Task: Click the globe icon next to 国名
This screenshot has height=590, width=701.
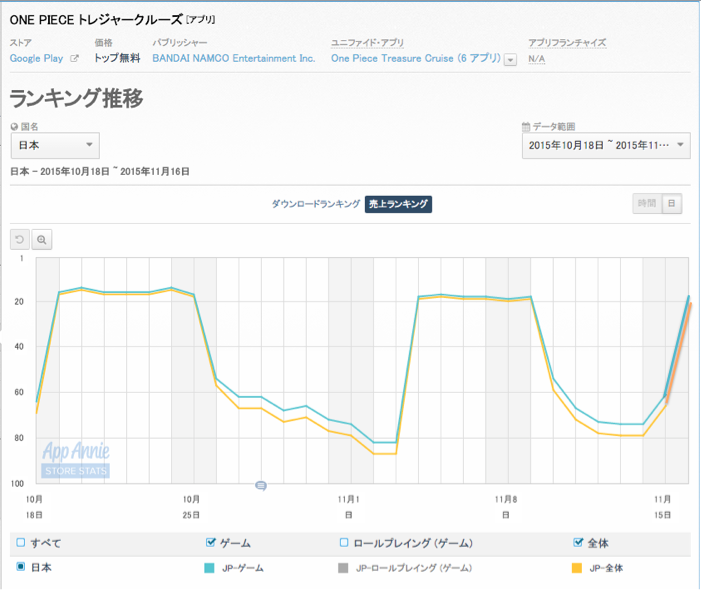Action: (14, 126)
